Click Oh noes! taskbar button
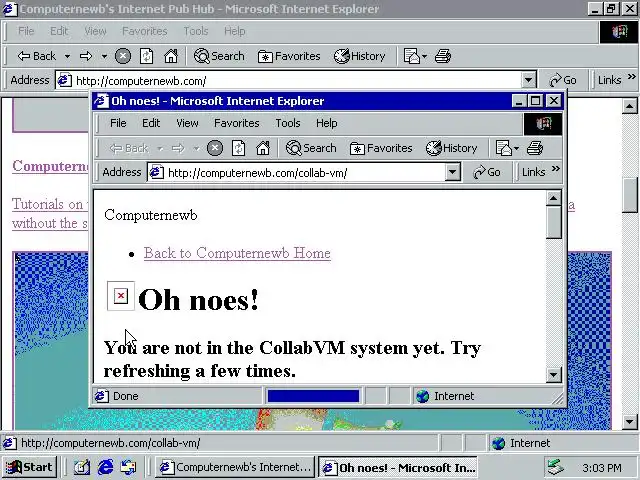The image size is (640, 480). coord(398,467)
